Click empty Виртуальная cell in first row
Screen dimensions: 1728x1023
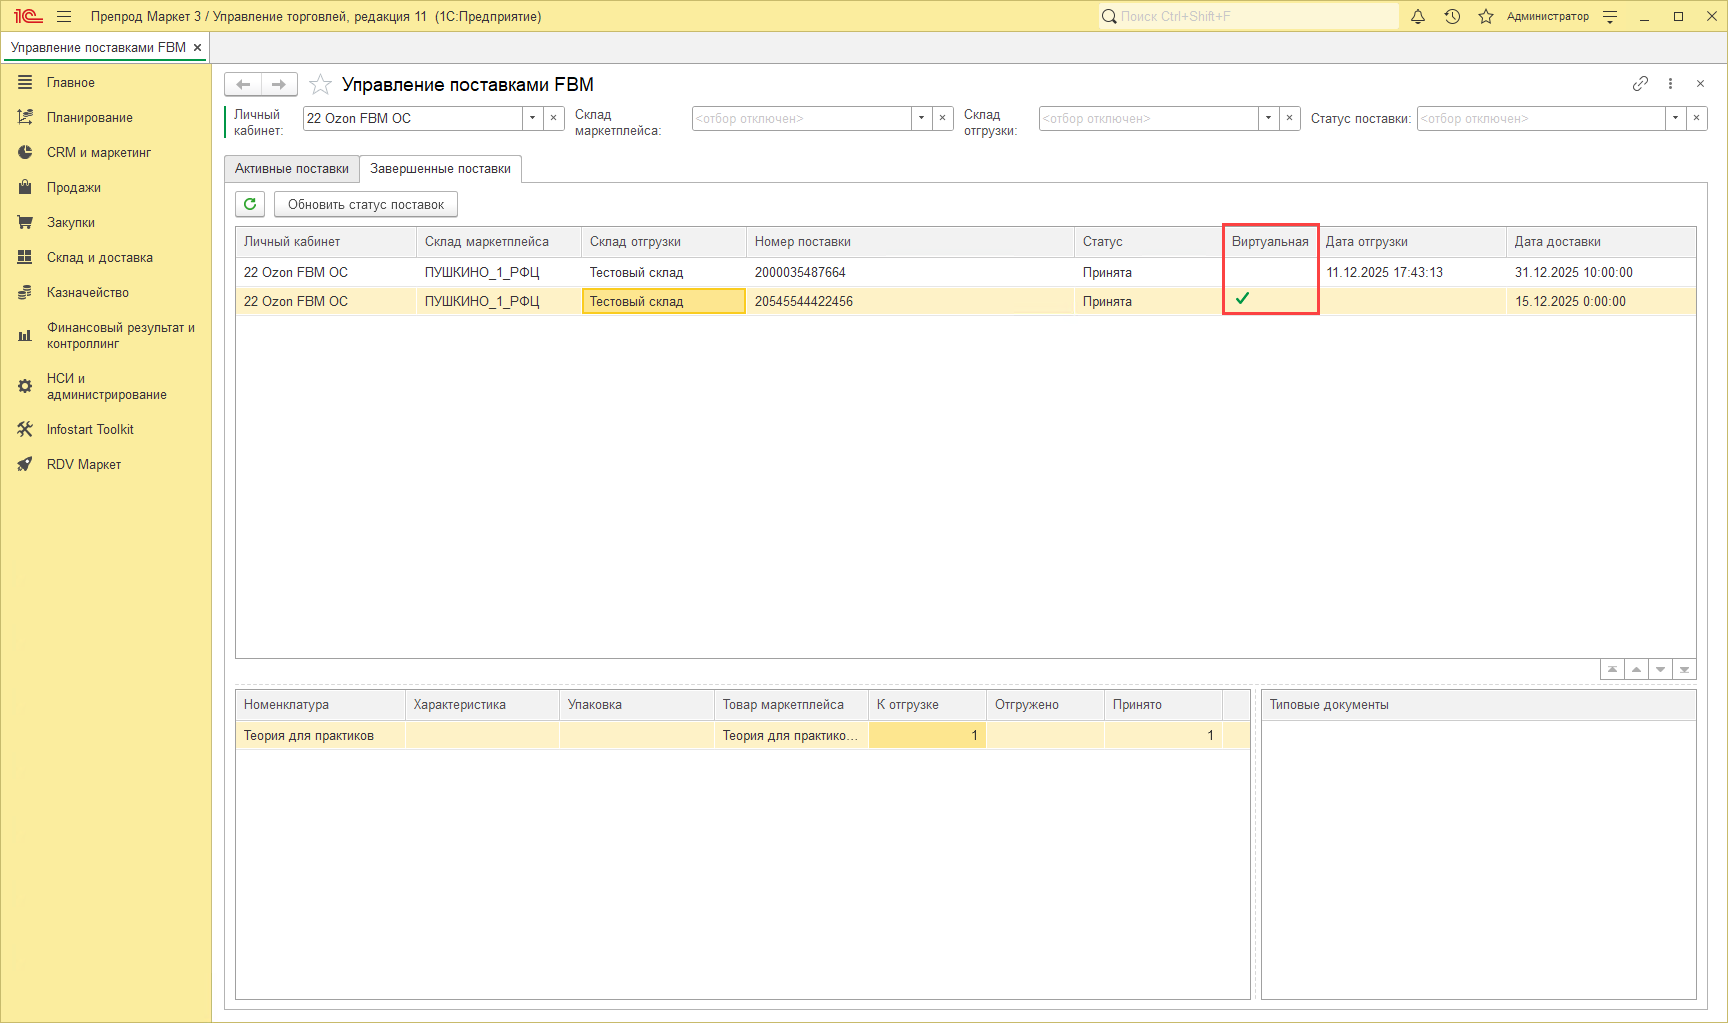1270,272
